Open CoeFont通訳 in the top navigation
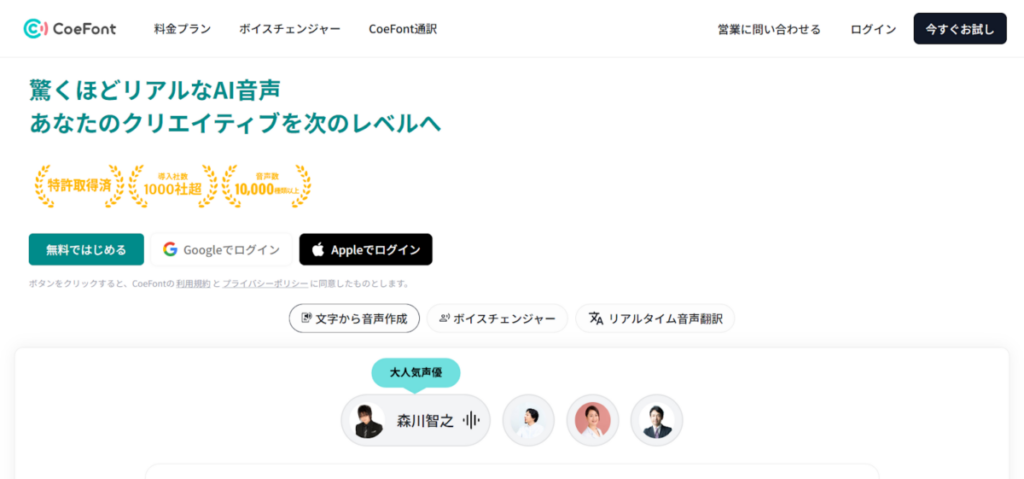The height and width of the screenshot is (479, 1024). pos(402,29)
